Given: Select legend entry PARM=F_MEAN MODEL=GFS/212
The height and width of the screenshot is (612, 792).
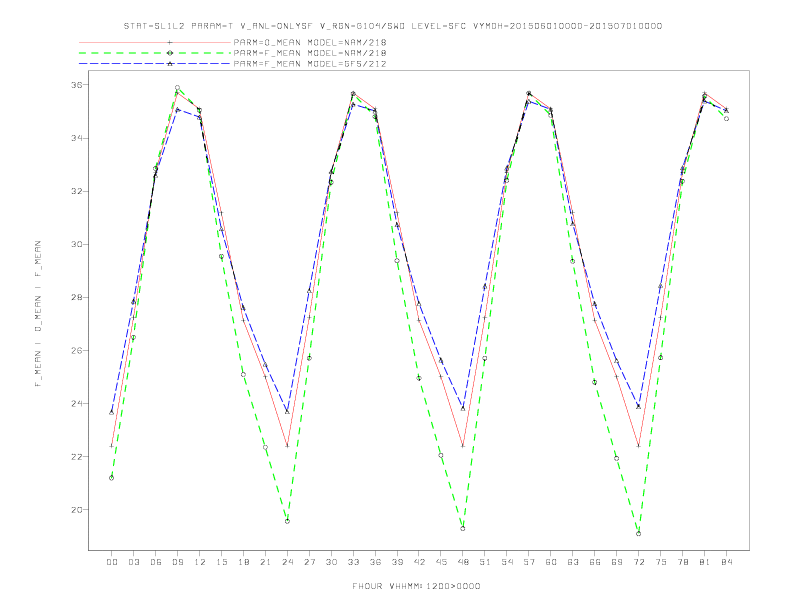Looking at the screenshot, I should (x=310, y=64).
